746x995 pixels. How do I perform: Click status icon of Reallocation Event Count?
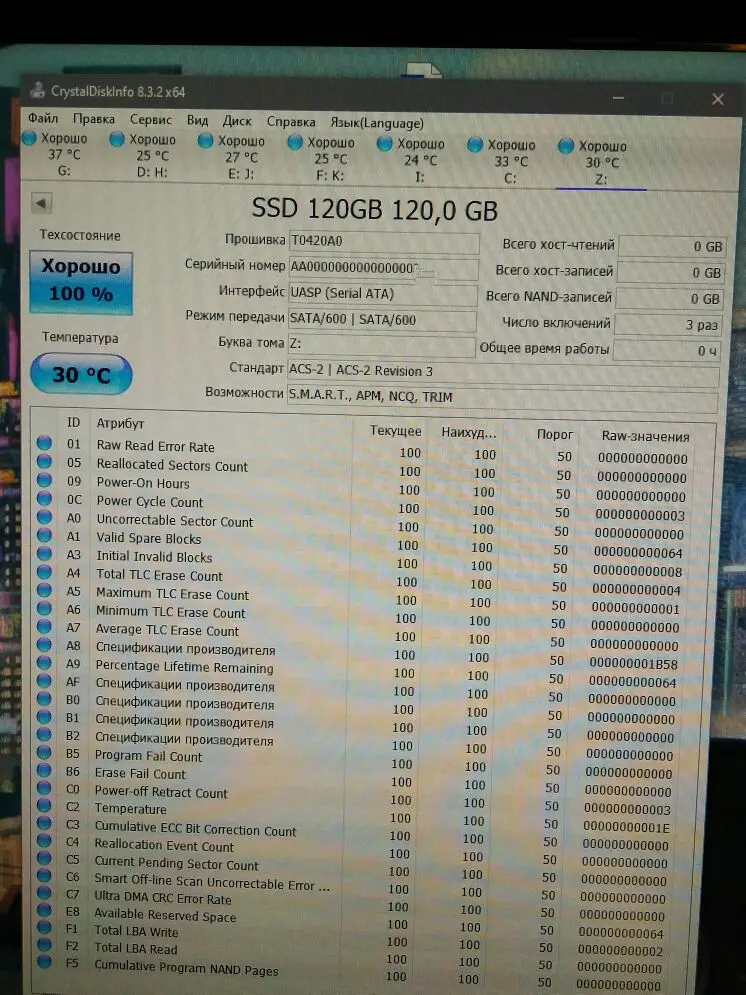(x=44, y=841)
